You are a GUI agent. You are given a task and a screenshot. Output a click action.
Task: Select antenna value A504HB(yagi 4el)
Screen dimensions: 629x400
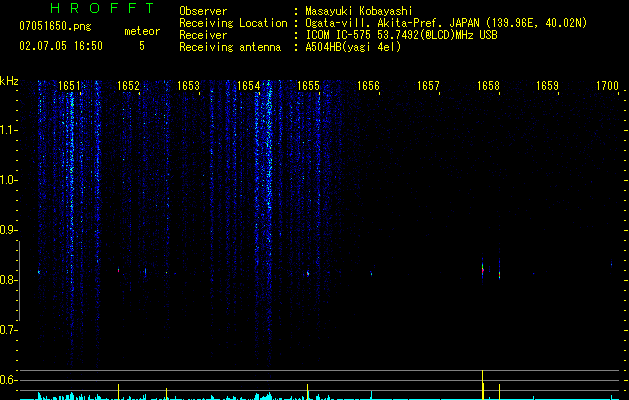(x=353, y=47)
